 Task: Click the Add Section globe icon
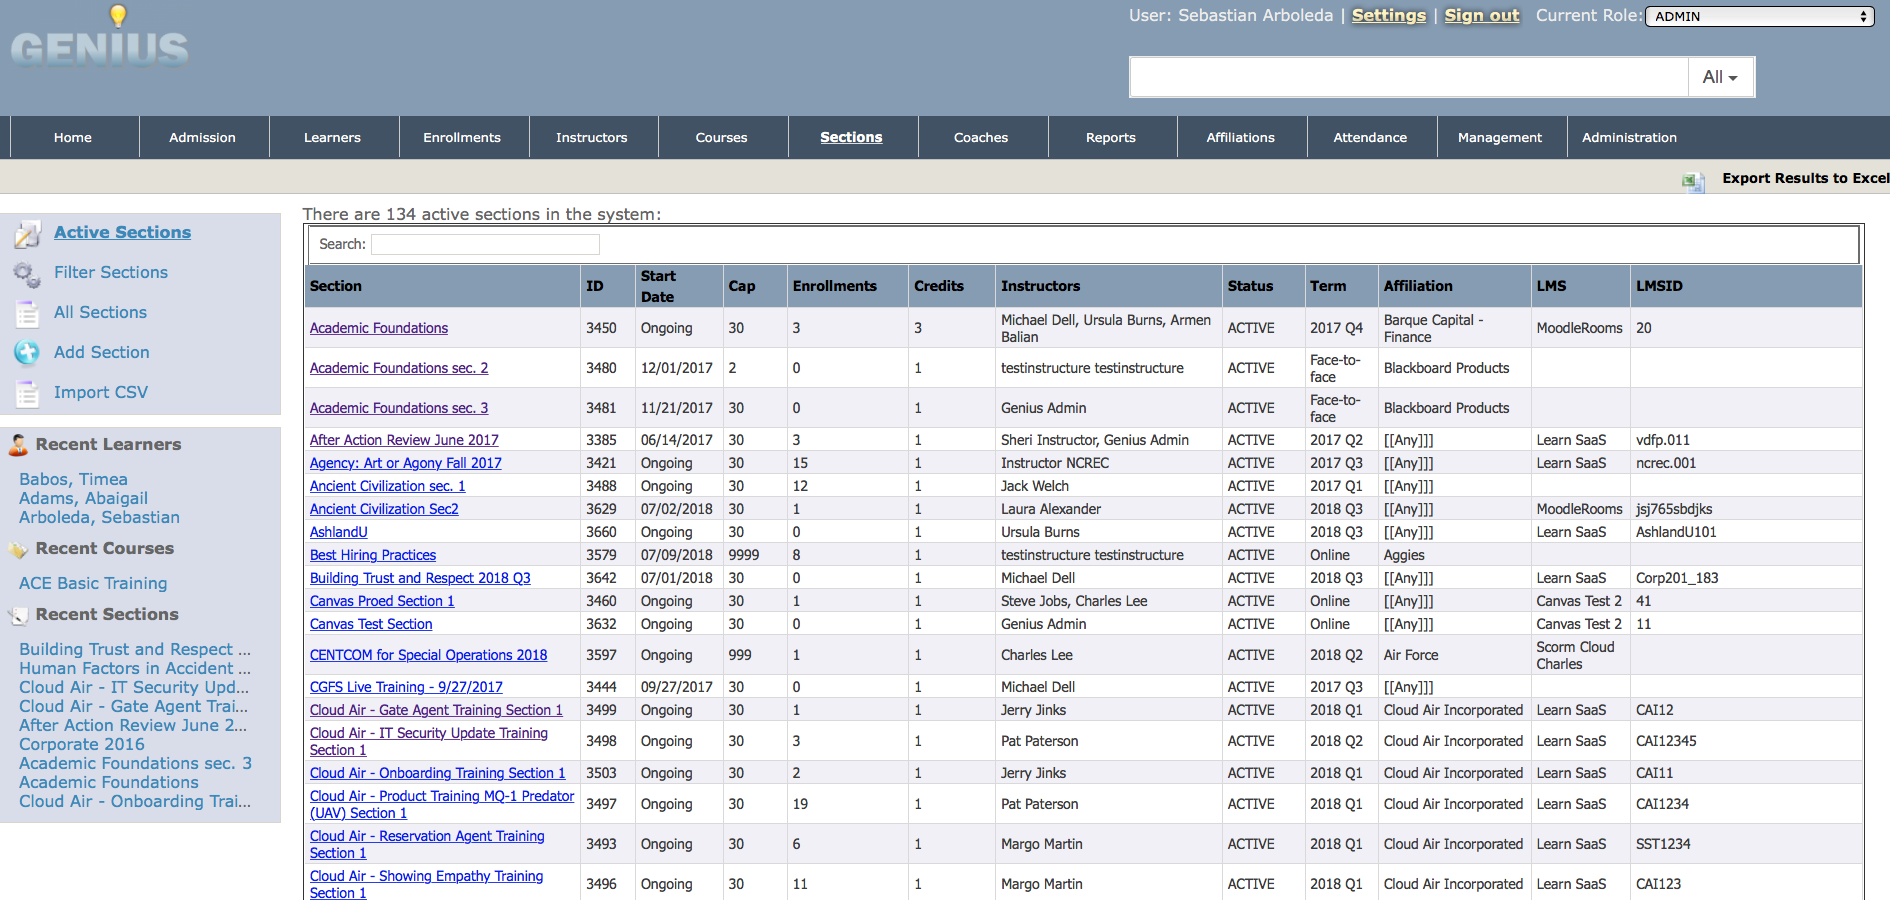click(27, 353)
